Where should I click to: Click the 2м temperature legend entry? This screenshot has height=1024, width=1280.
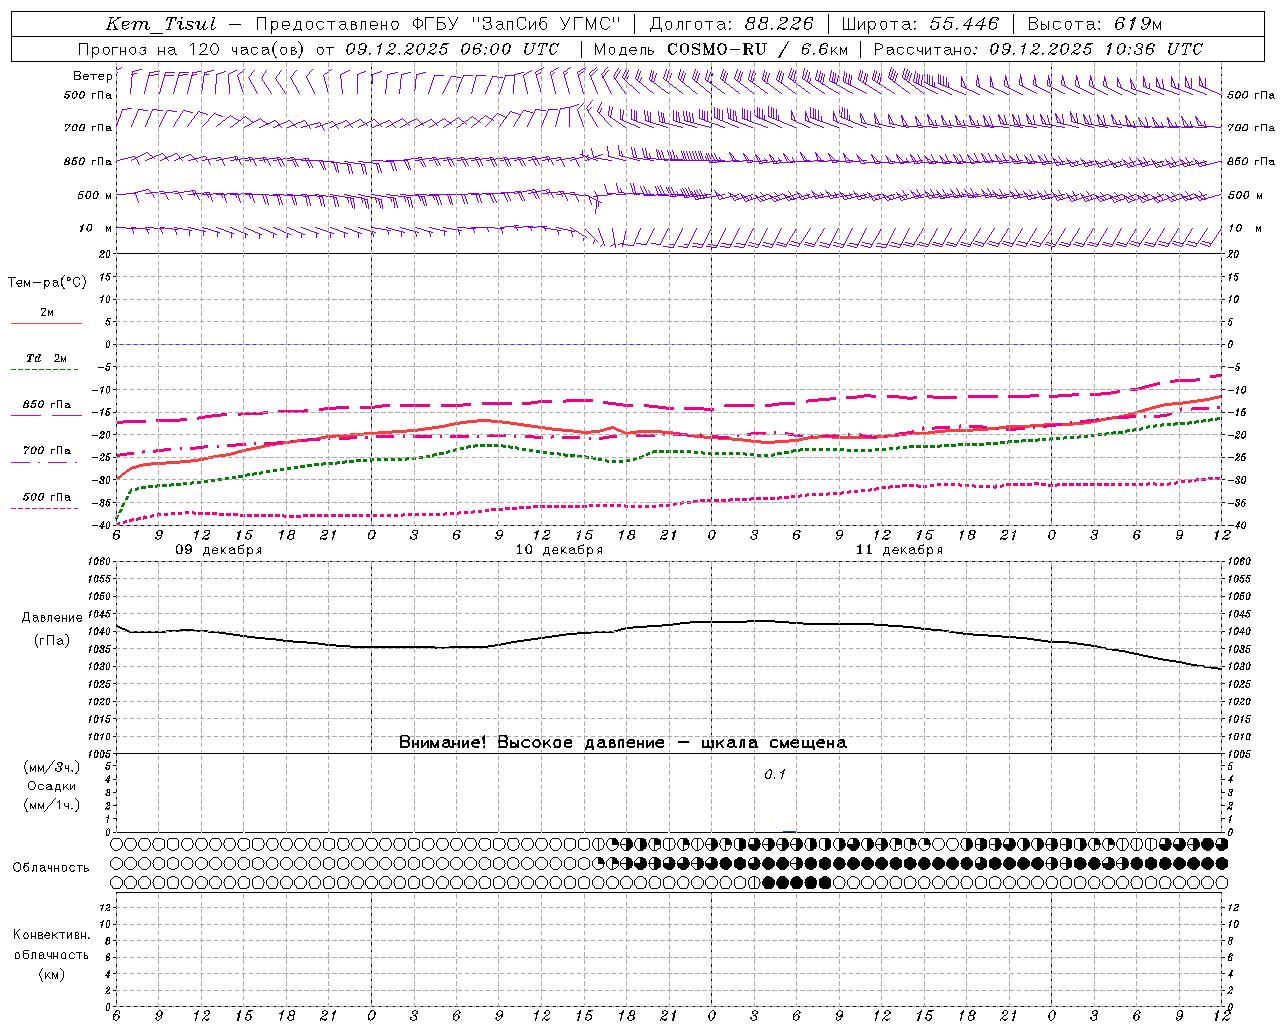point(47,312)
